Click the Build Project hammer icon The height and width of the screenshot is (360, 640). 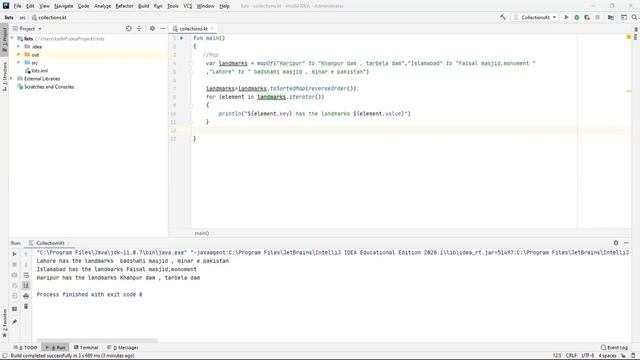(502, 17)
